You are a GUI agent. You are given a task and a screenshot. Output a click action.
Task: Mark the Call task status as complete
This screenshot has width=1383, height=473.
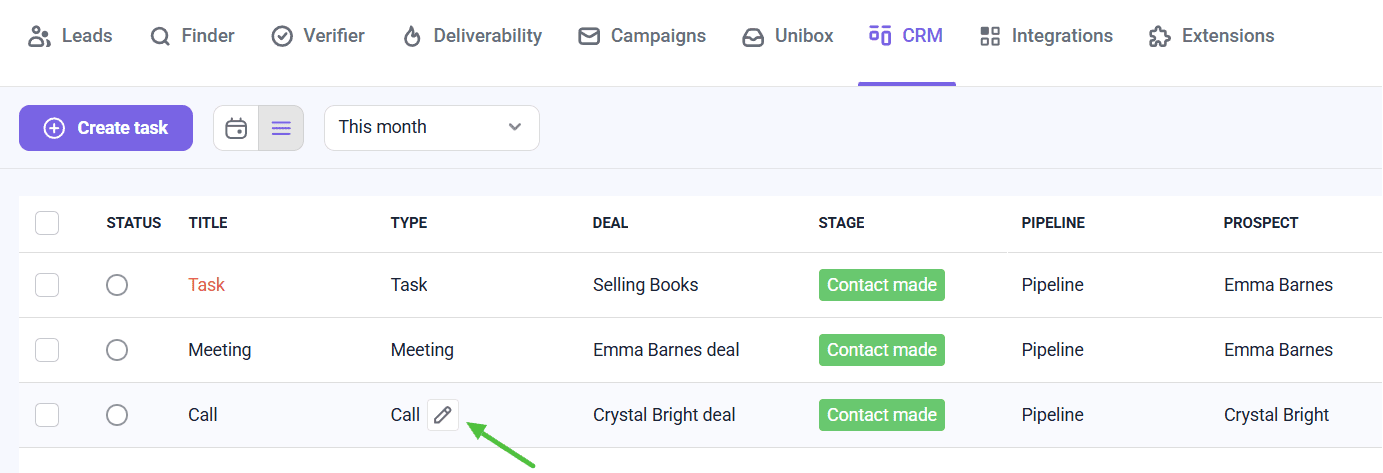(117, 415)
